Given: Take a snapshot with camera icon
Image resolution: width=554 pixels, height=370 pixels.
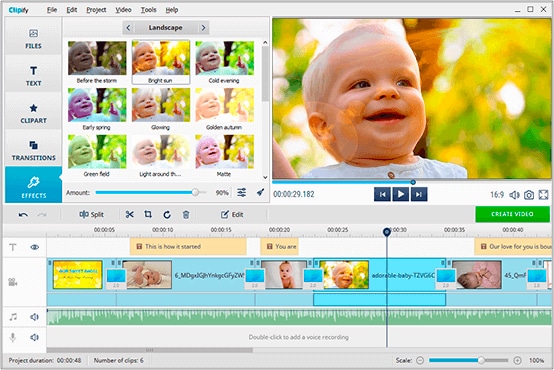Looking at the screenshot, I should pyautogui.click(x=529, y=195).
